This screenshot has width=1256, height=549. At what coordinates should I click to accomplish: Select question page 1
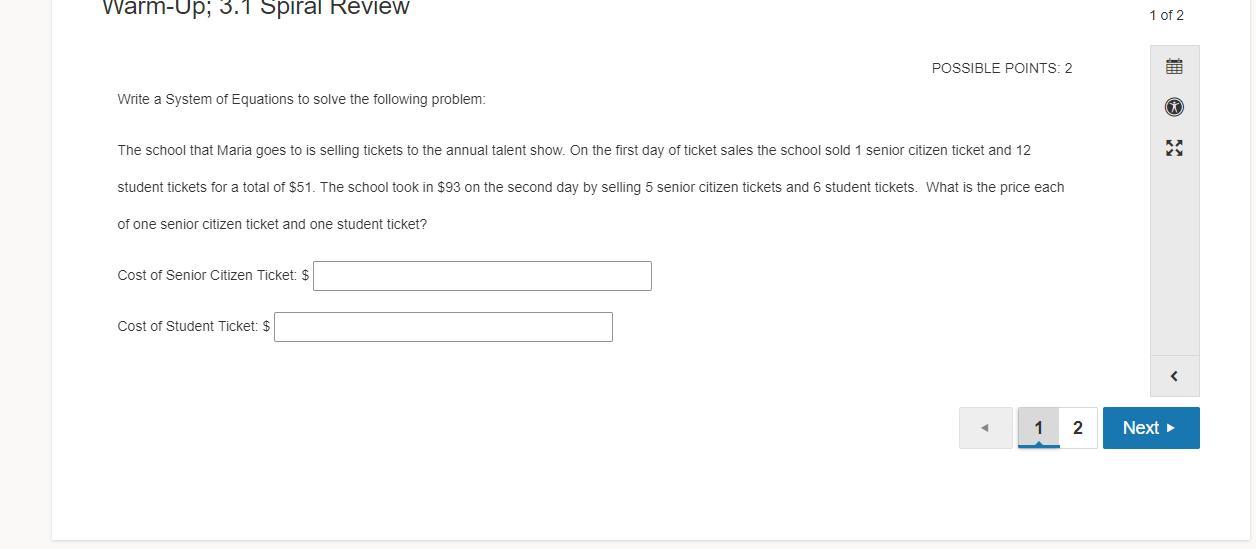(1038, 428)
